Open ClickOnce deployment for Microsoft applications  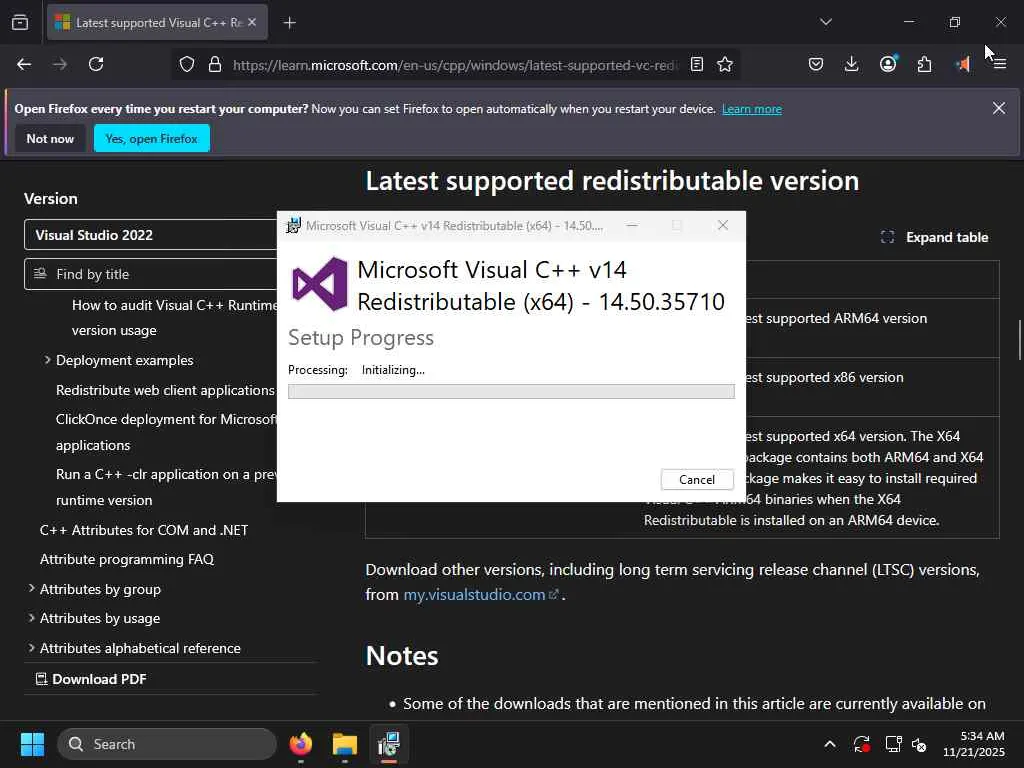(x=167, y=432)
